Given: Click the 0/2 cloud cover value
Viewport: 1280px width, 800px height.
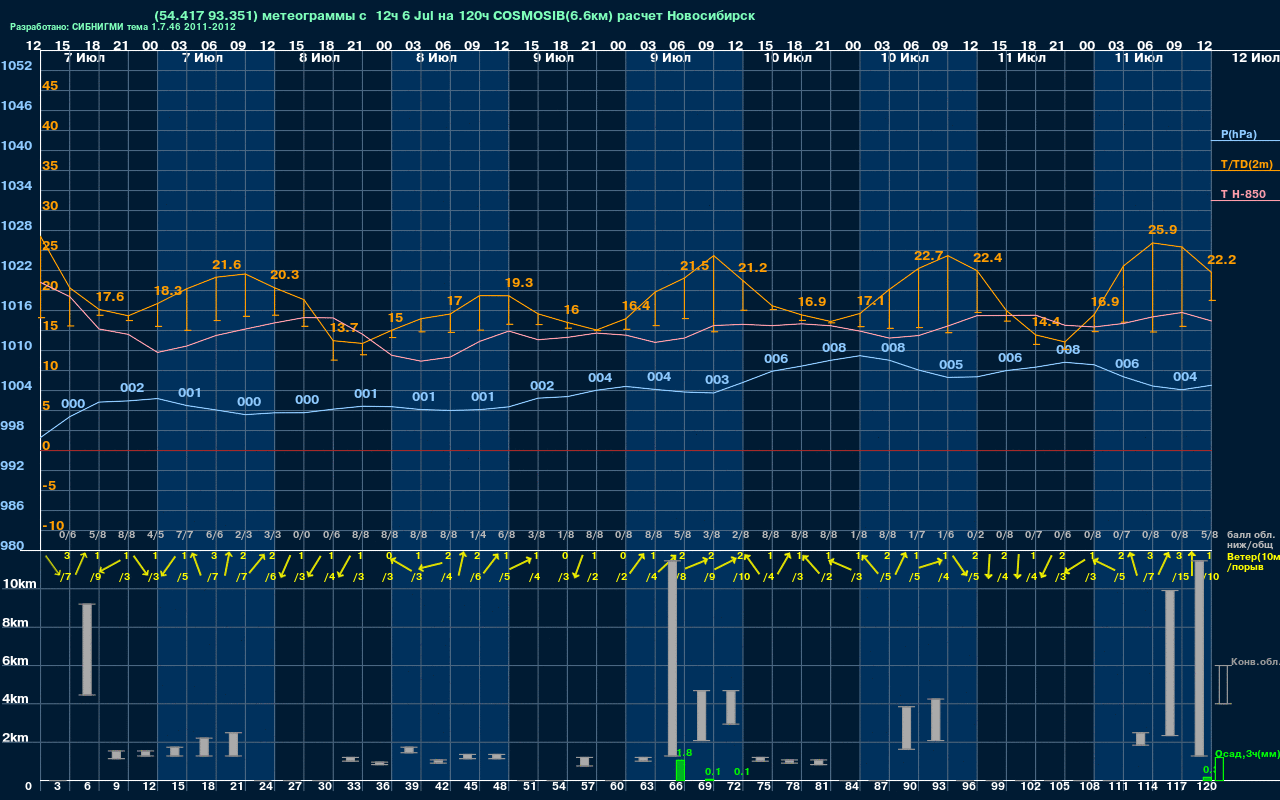Looking at the screenshot, I should [975, 535].
